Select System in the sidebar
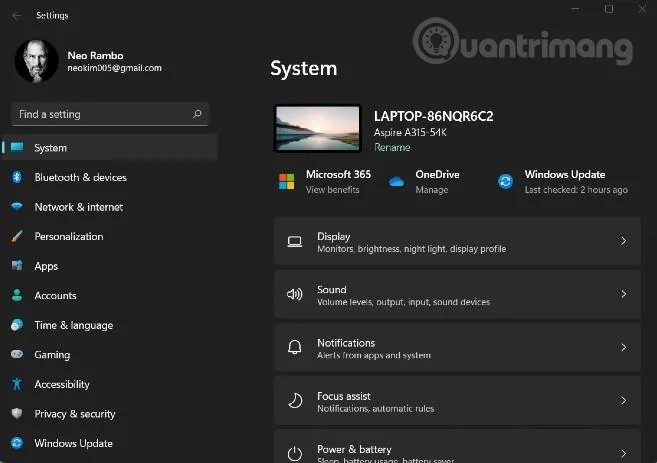657x463 pixels. [x=110, y=147]
